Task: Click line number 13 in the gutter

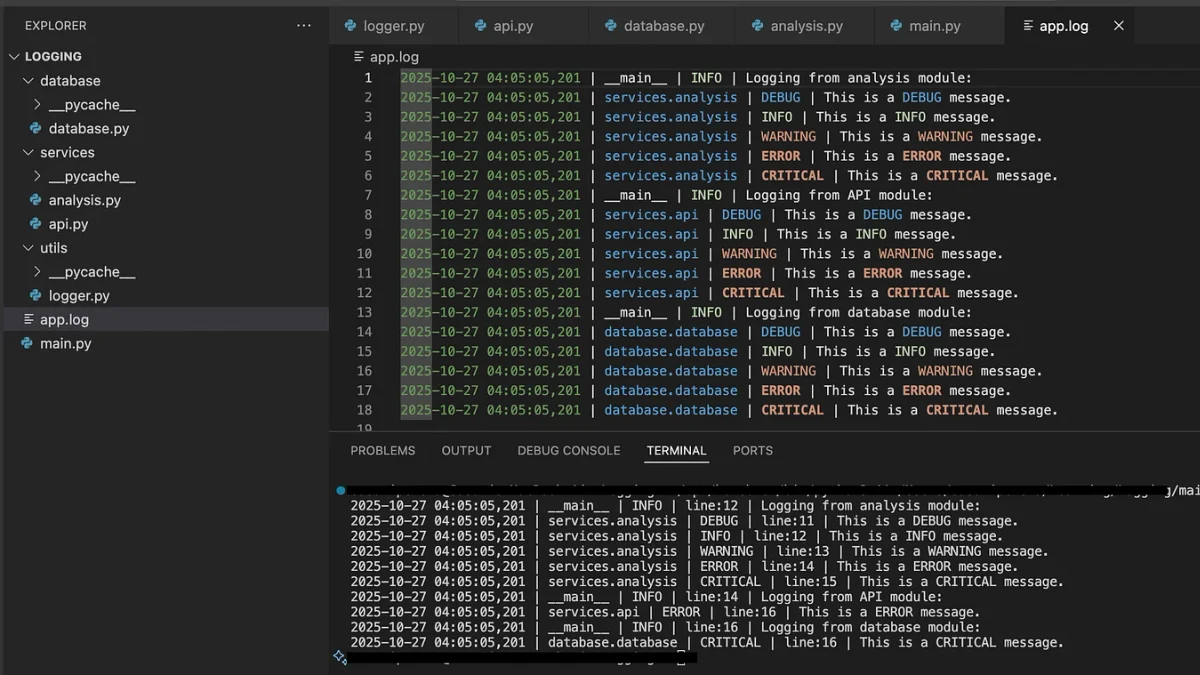Action: coord(364,312)
